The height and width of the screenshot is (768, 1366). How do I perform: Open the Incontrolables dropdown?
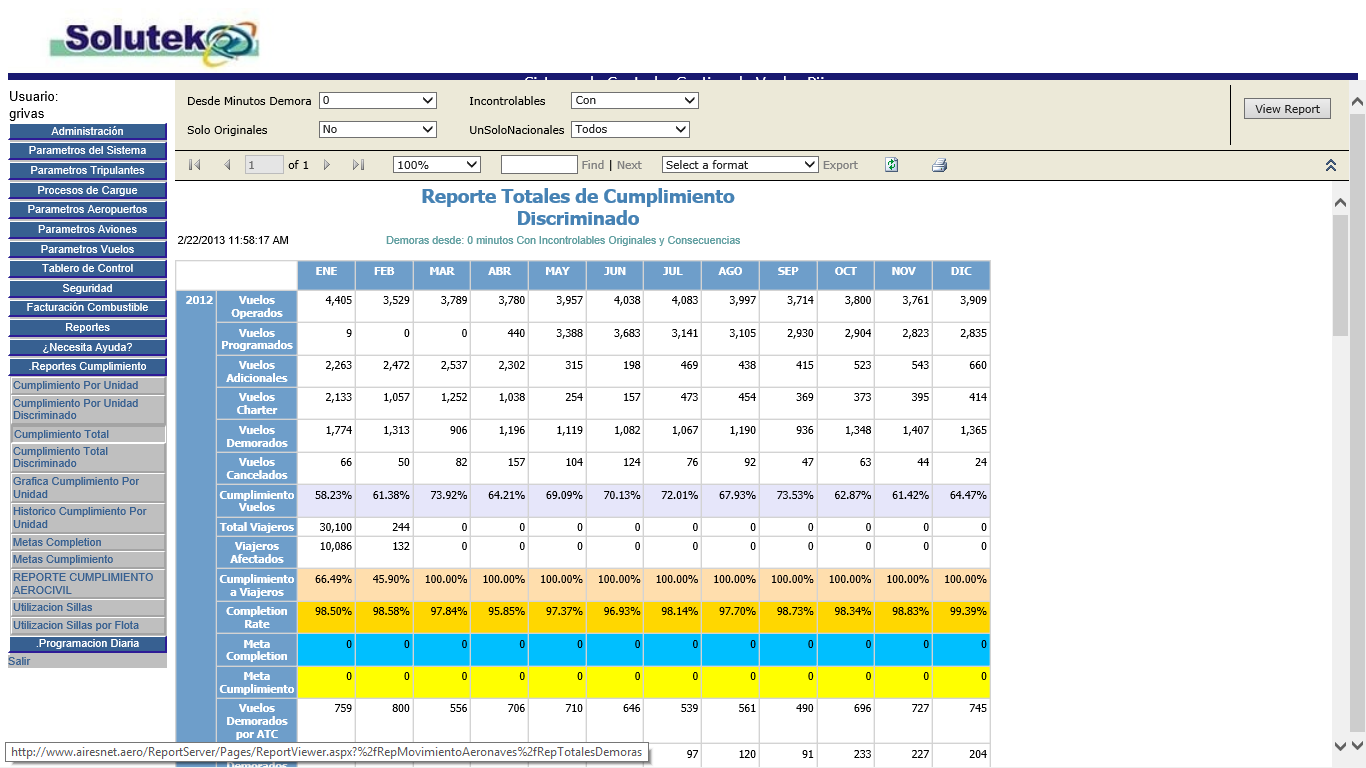click(x=634, y=100)
